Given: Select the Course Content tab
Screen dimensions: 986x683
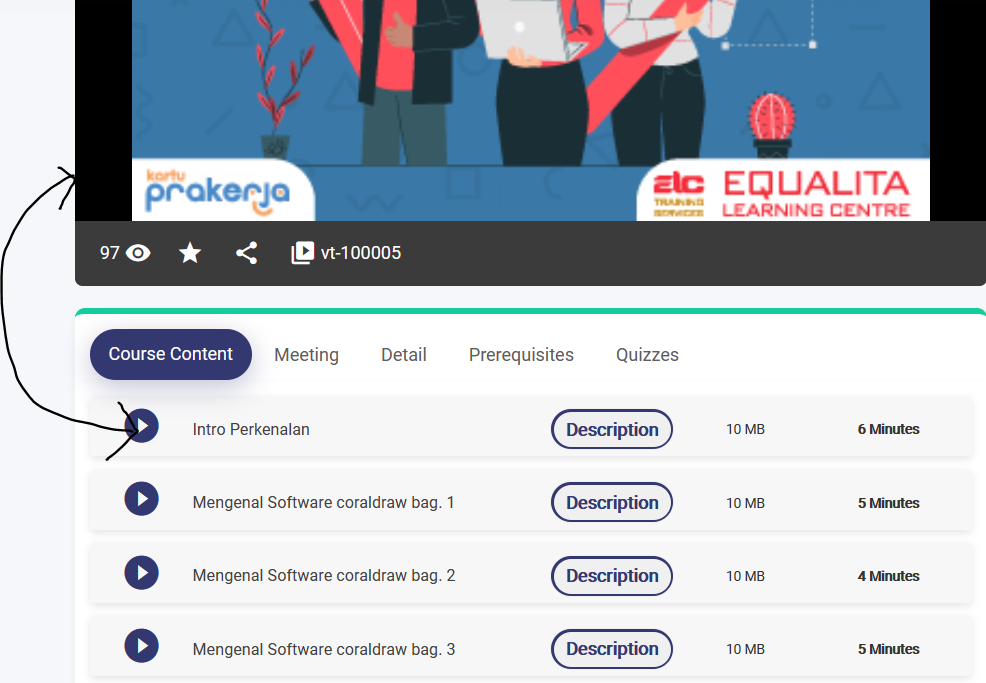Looking at the screenshot, I should click(x=171, y=354).
